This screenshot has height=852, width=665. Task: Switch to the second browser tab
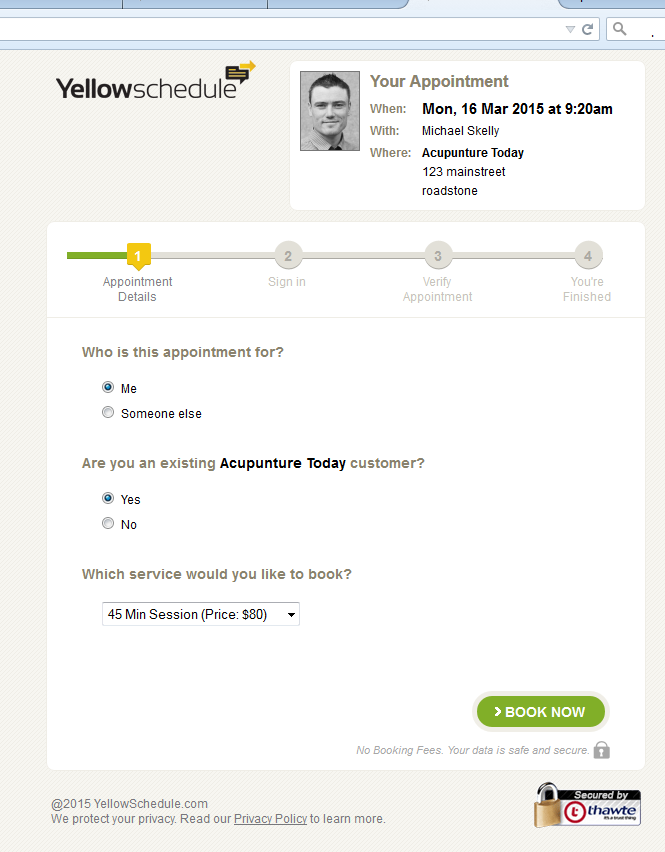point(195,4)
